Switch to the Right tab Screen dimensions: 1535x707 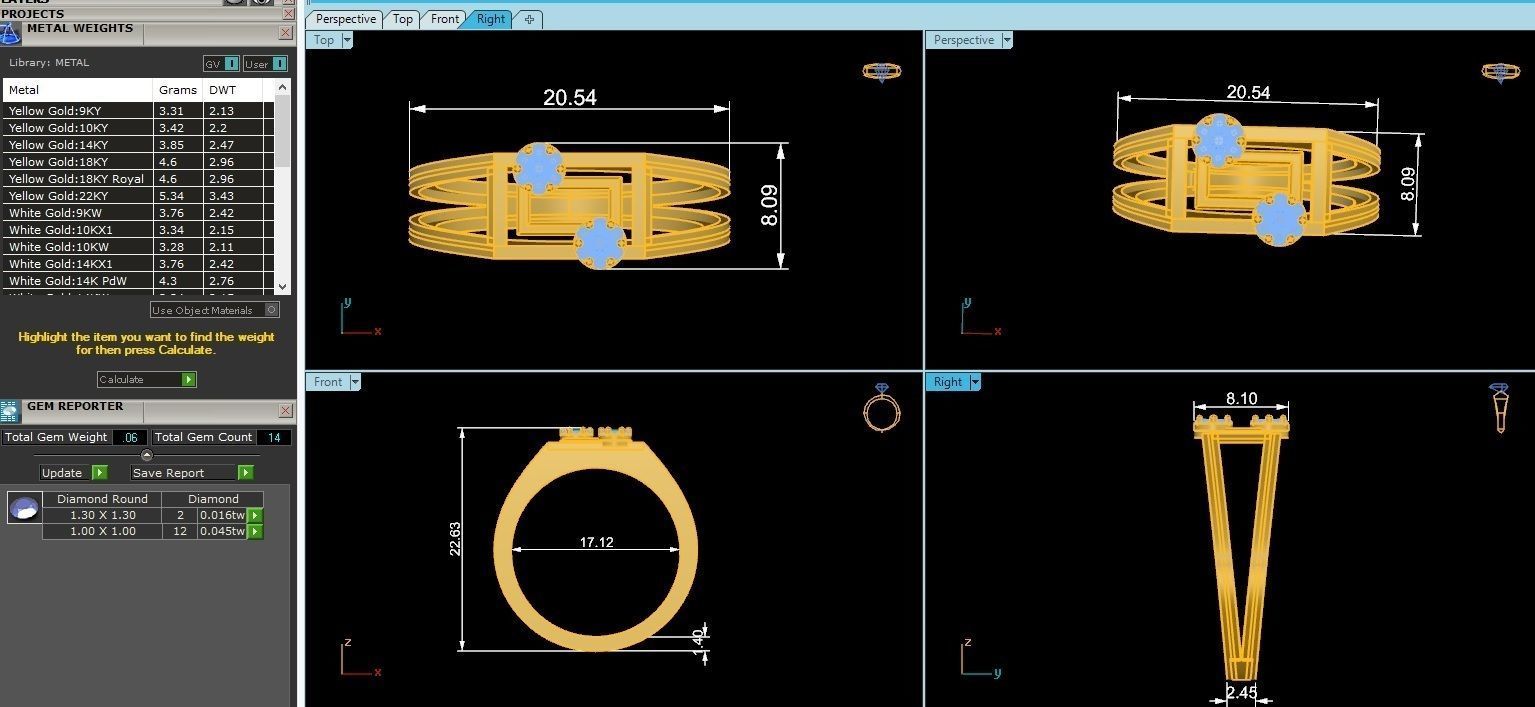coord(491,19)
